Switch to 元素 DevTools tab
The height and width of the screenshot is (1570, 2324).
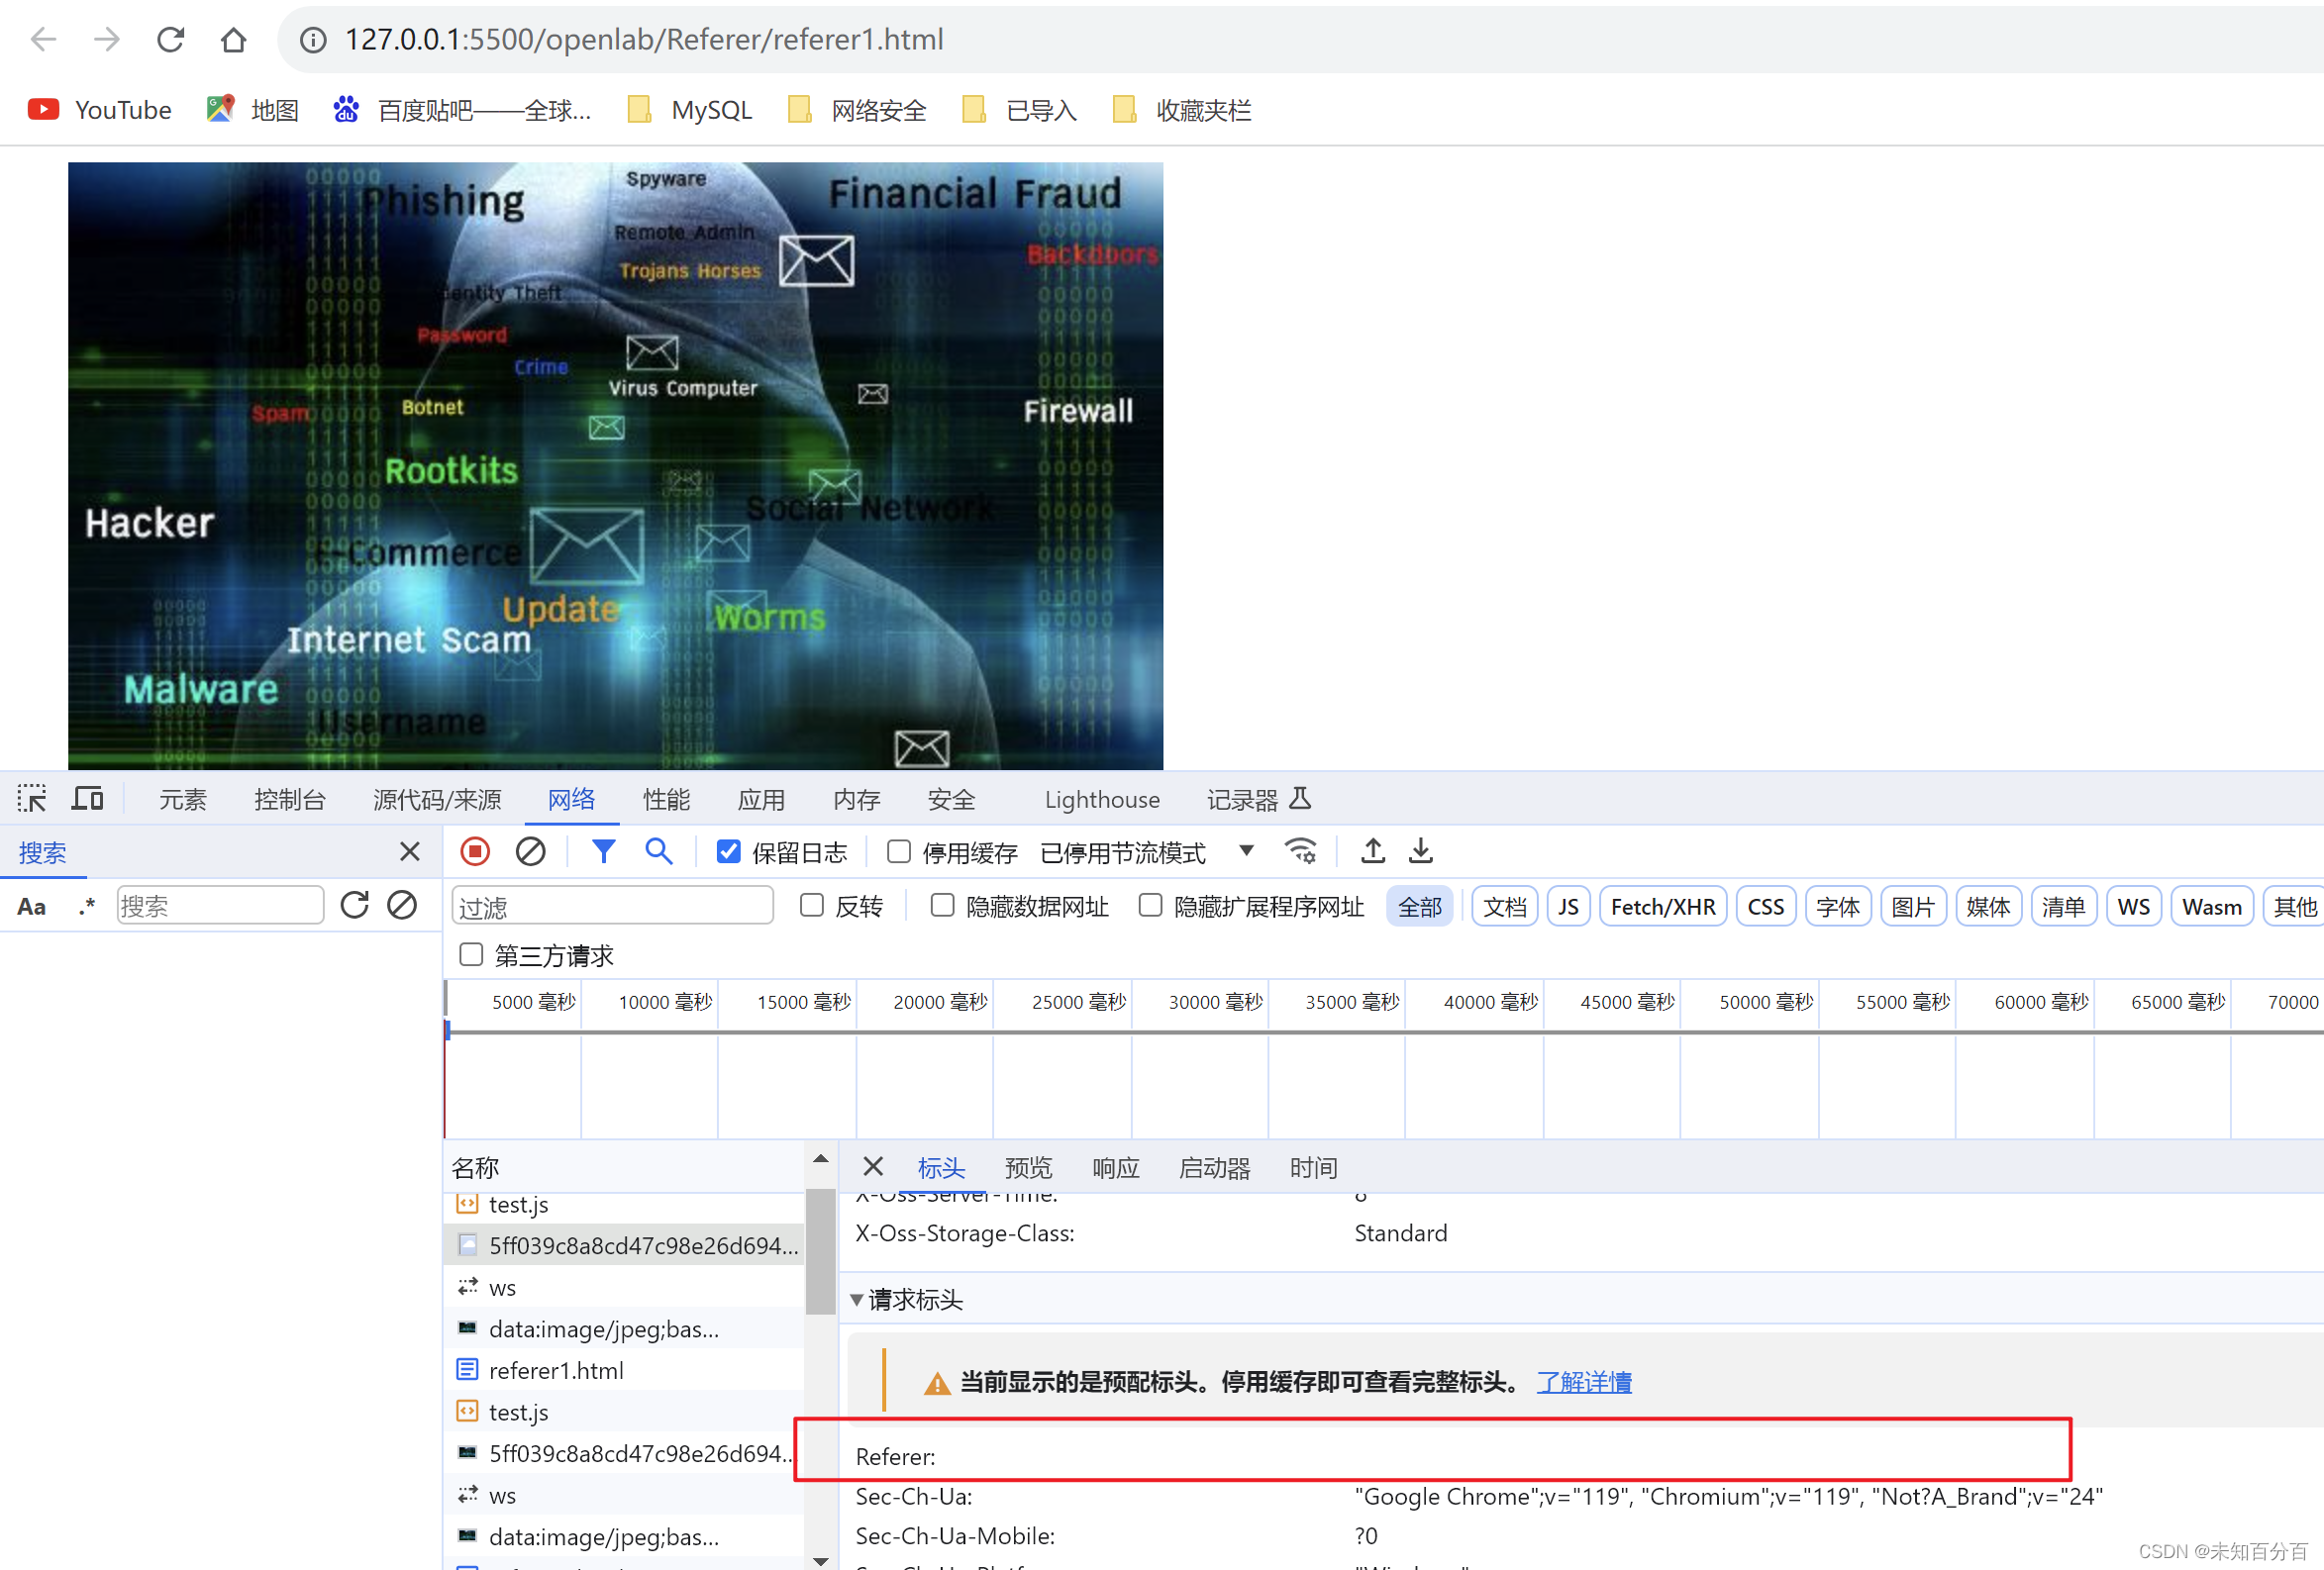[183, 799]
